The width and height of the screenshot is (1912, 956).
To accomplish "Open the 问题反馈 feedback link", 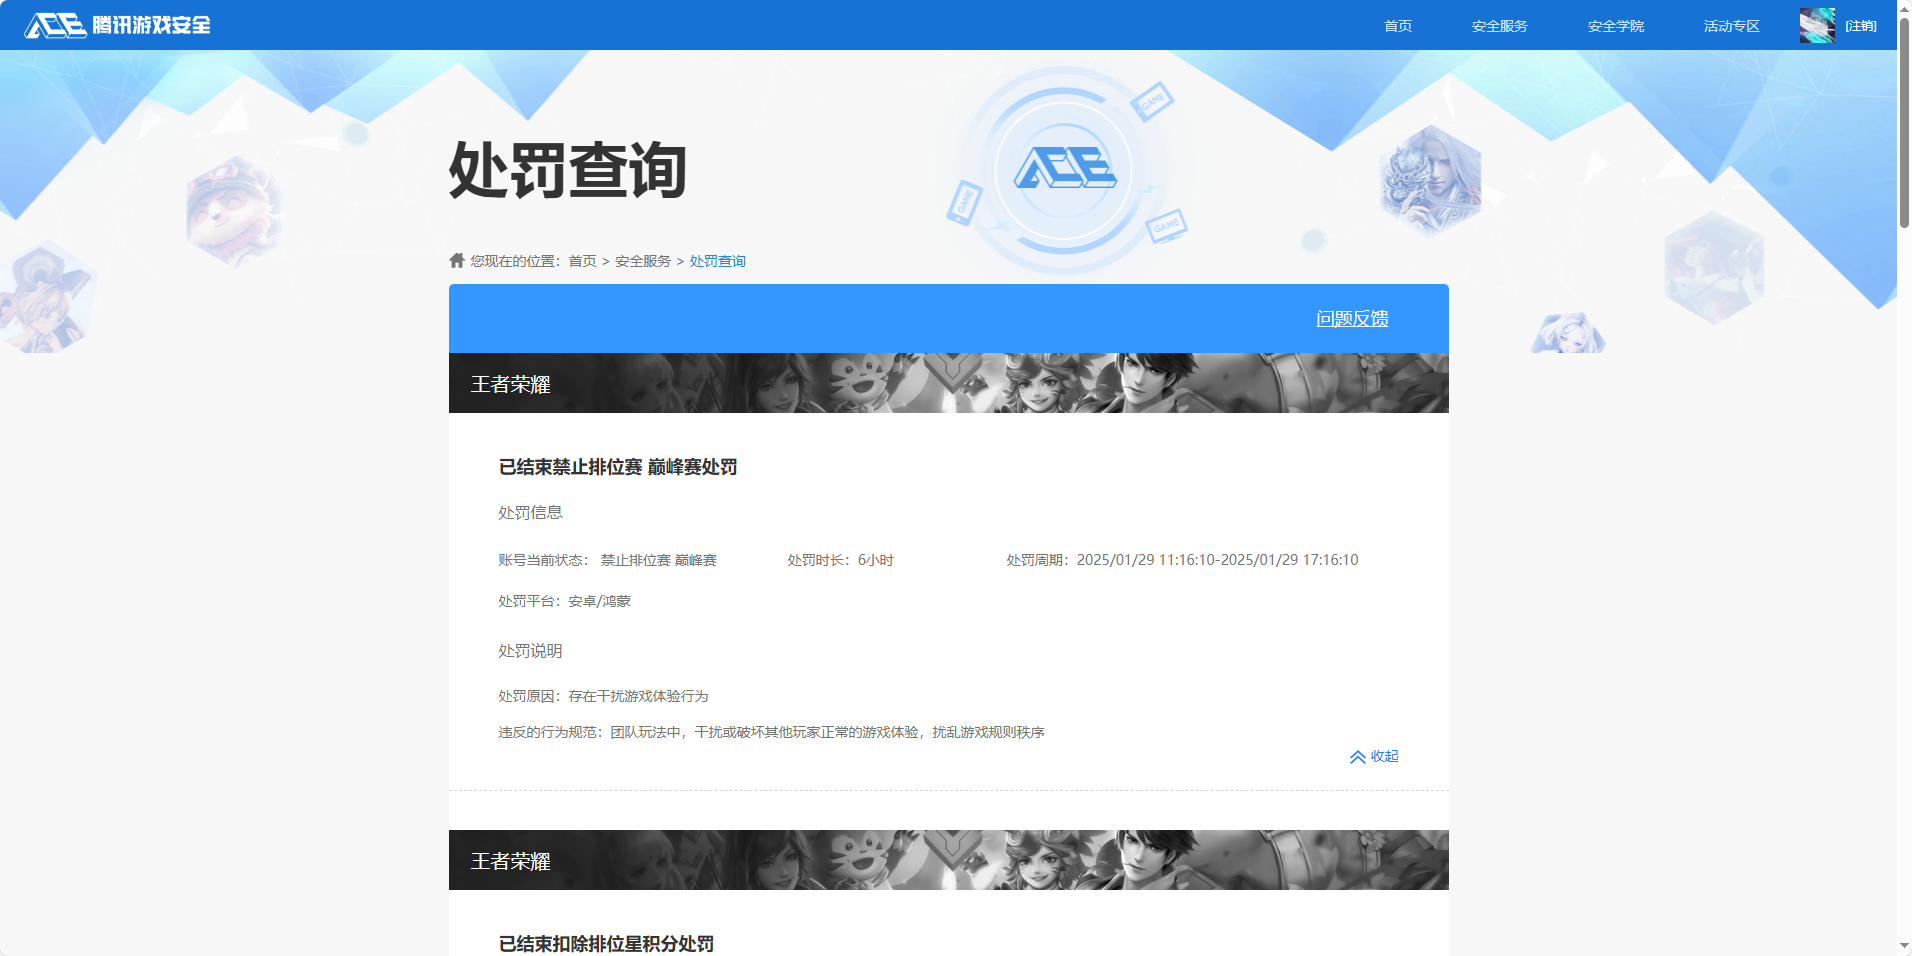I will 1352,318.
